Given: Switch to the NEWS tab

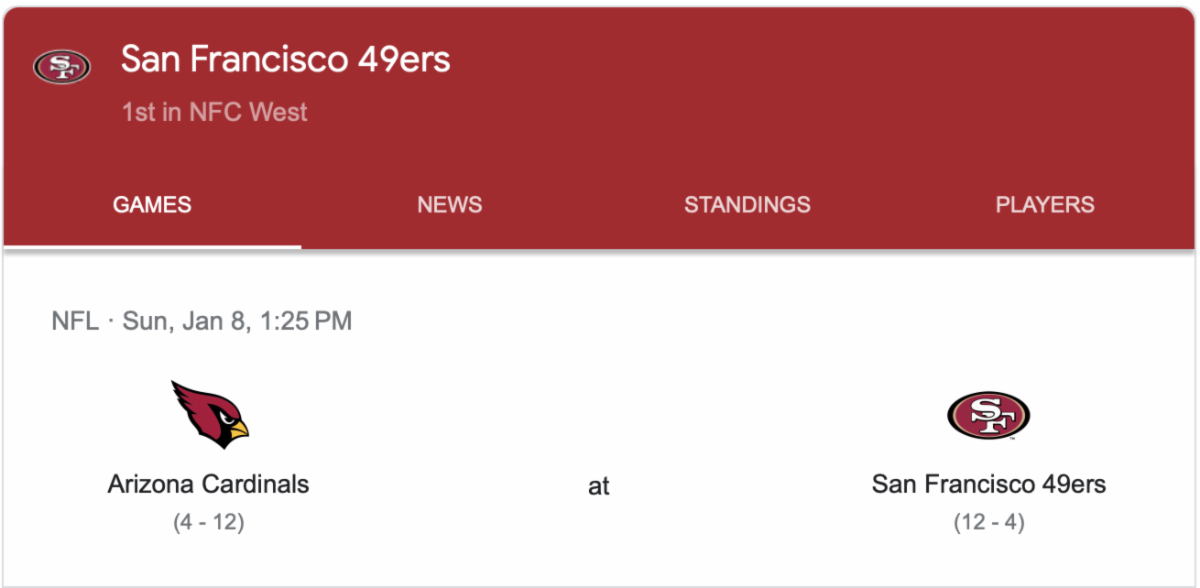Looking at the screenshot, I should point(450,205).
